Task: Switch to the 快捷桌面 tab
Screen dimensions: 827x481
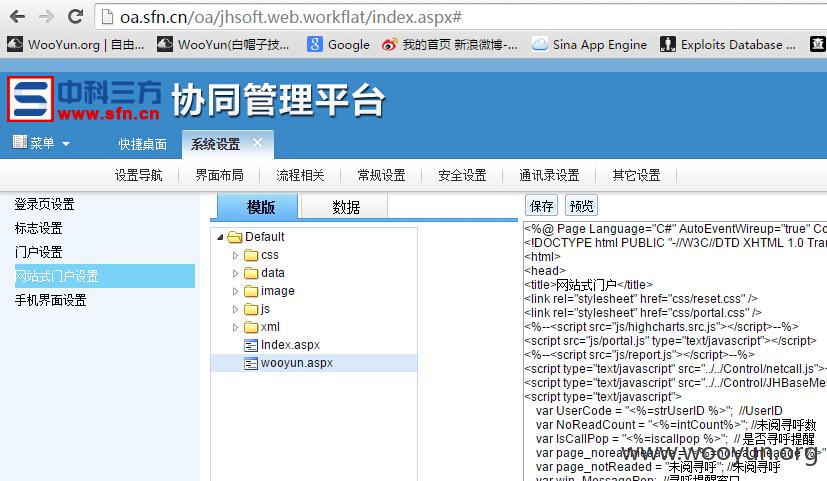Action: (142, 144)
